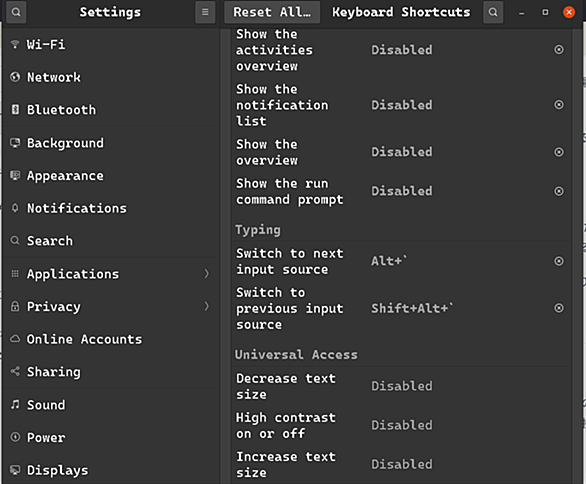Open the Settings hamburger menu
This screenshot has height=484, width=586.
205,12
